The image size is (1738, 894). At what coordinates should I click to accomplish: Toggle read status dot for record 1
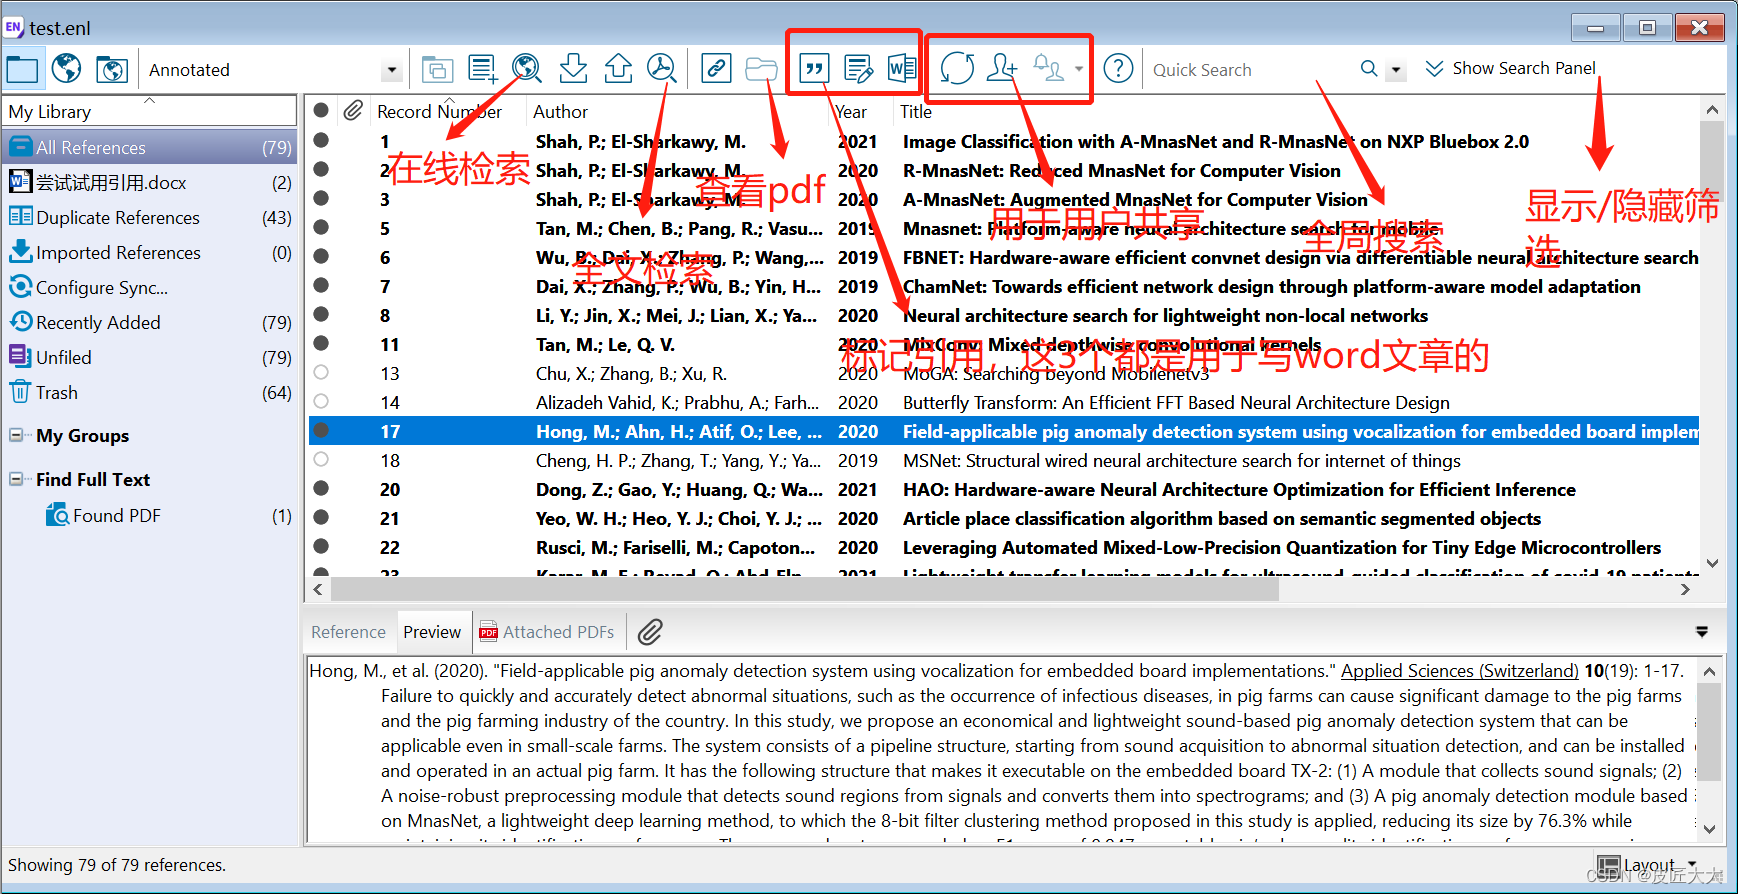pyautogui.click(x=321, y=140)
